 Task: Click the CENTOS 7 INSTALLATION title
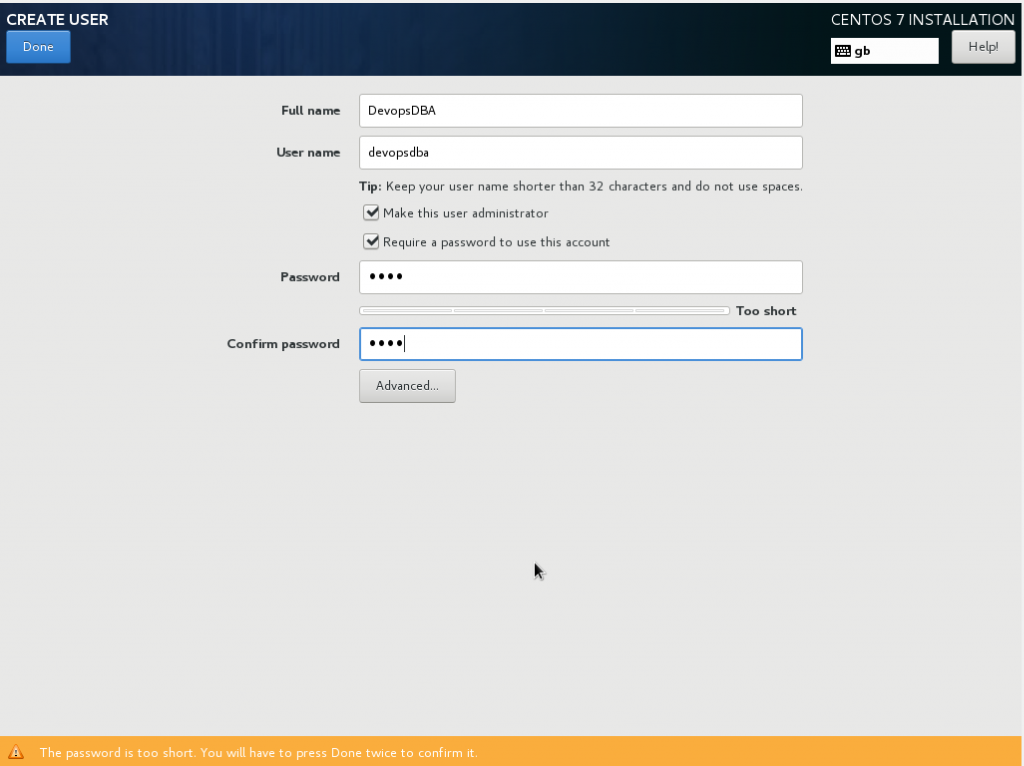click(x=923, y=20)
